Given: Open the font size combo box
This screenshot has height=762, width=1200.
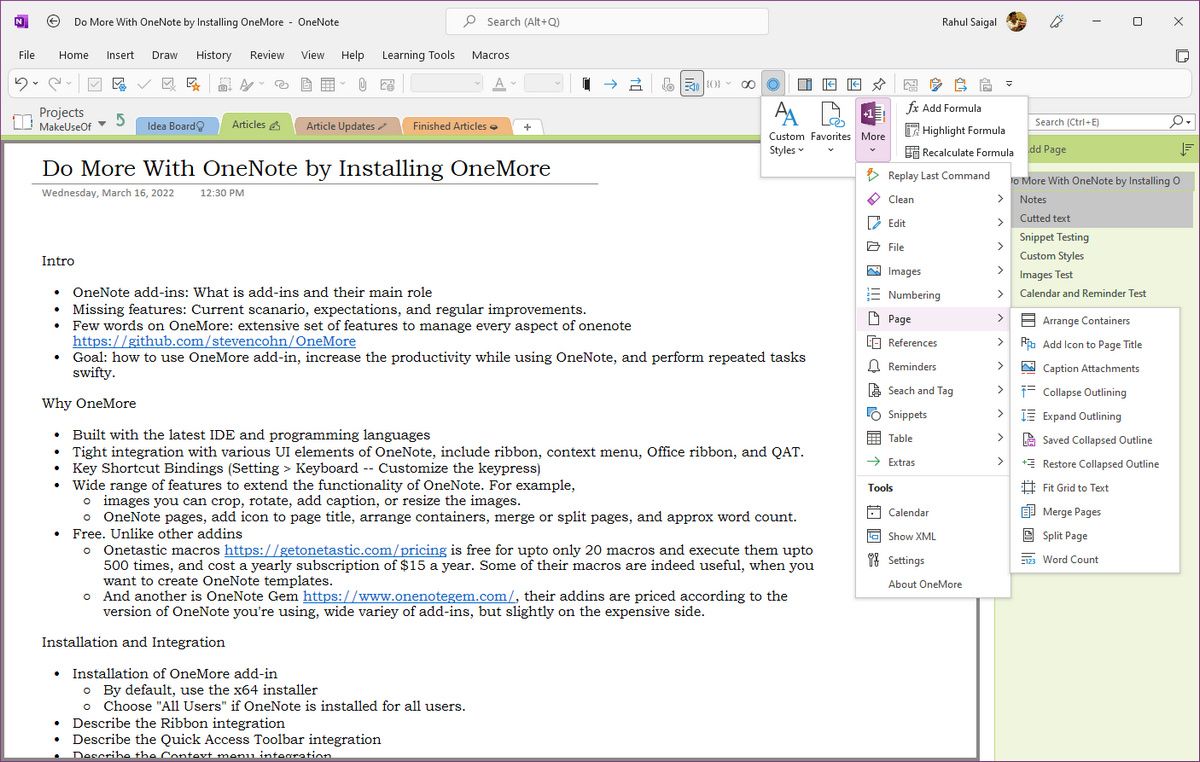Looking at the screenshot, I should 543,84.
